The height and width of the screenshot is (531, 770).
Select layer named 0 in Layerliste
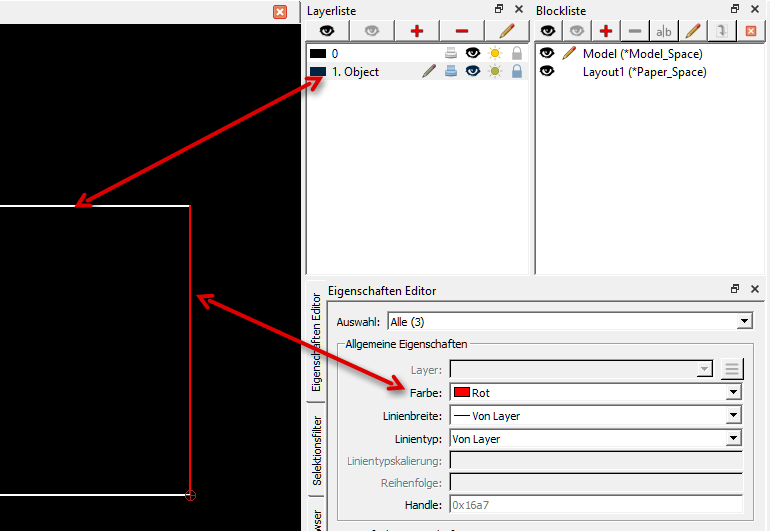335,54
